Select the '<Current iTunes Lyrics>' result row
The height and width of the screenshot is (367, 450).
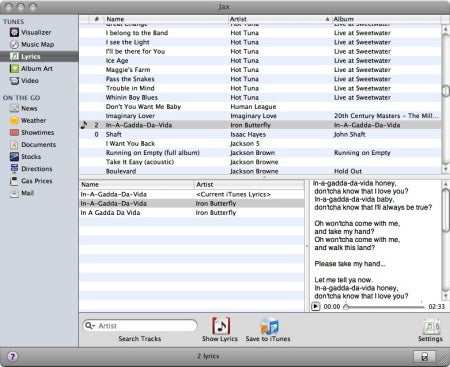click(x=192, y=194)
